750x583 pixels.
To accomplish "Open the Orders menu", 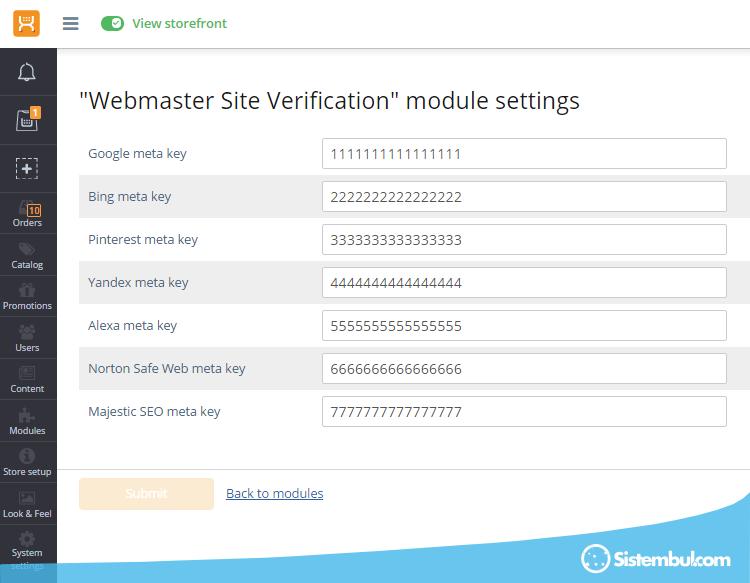I will coord(27,214).
